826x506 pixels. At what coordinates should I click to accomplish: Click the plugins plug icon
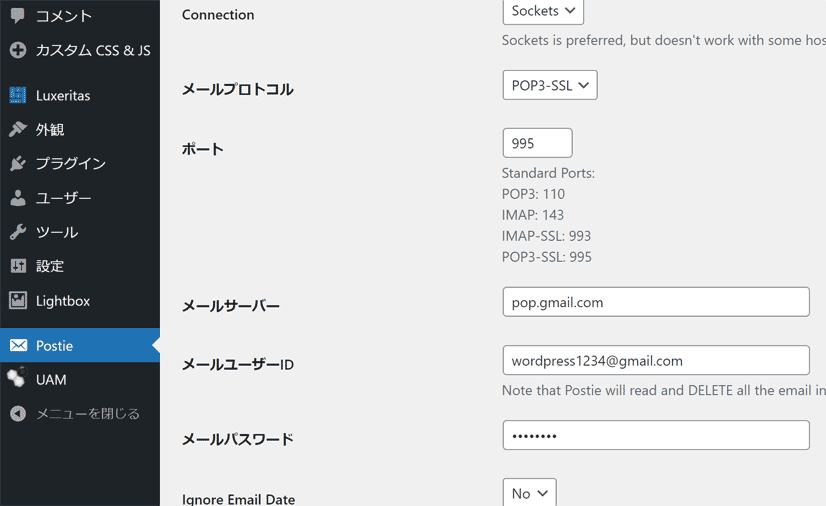pos(18,163)
